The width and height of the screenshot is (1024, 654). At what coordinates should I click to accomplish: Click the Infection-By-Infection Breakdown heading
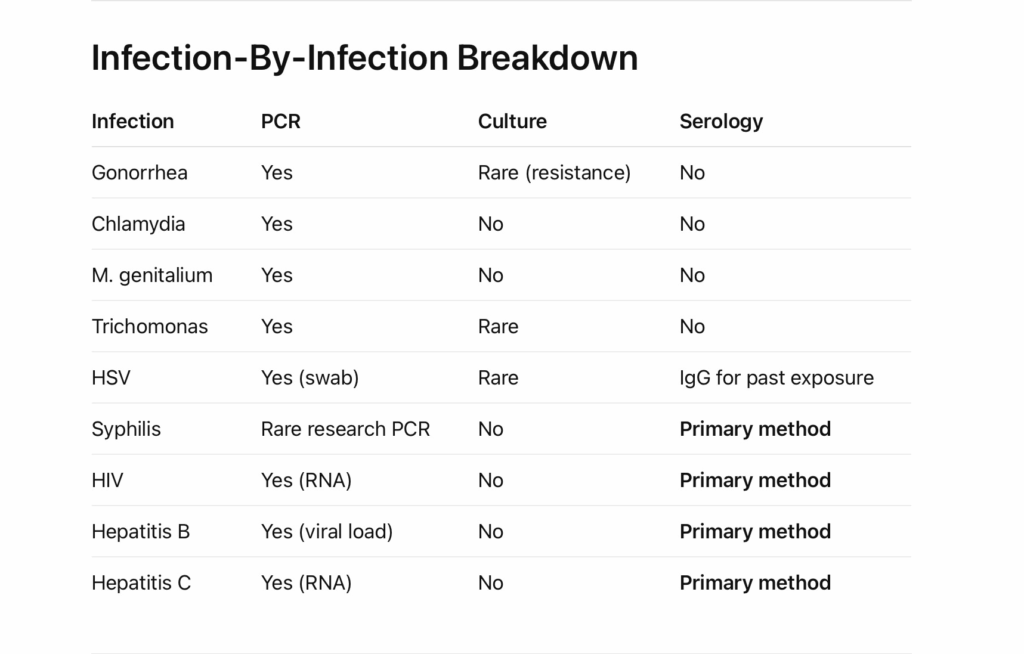pyautogui.click(x=364, y=58)
